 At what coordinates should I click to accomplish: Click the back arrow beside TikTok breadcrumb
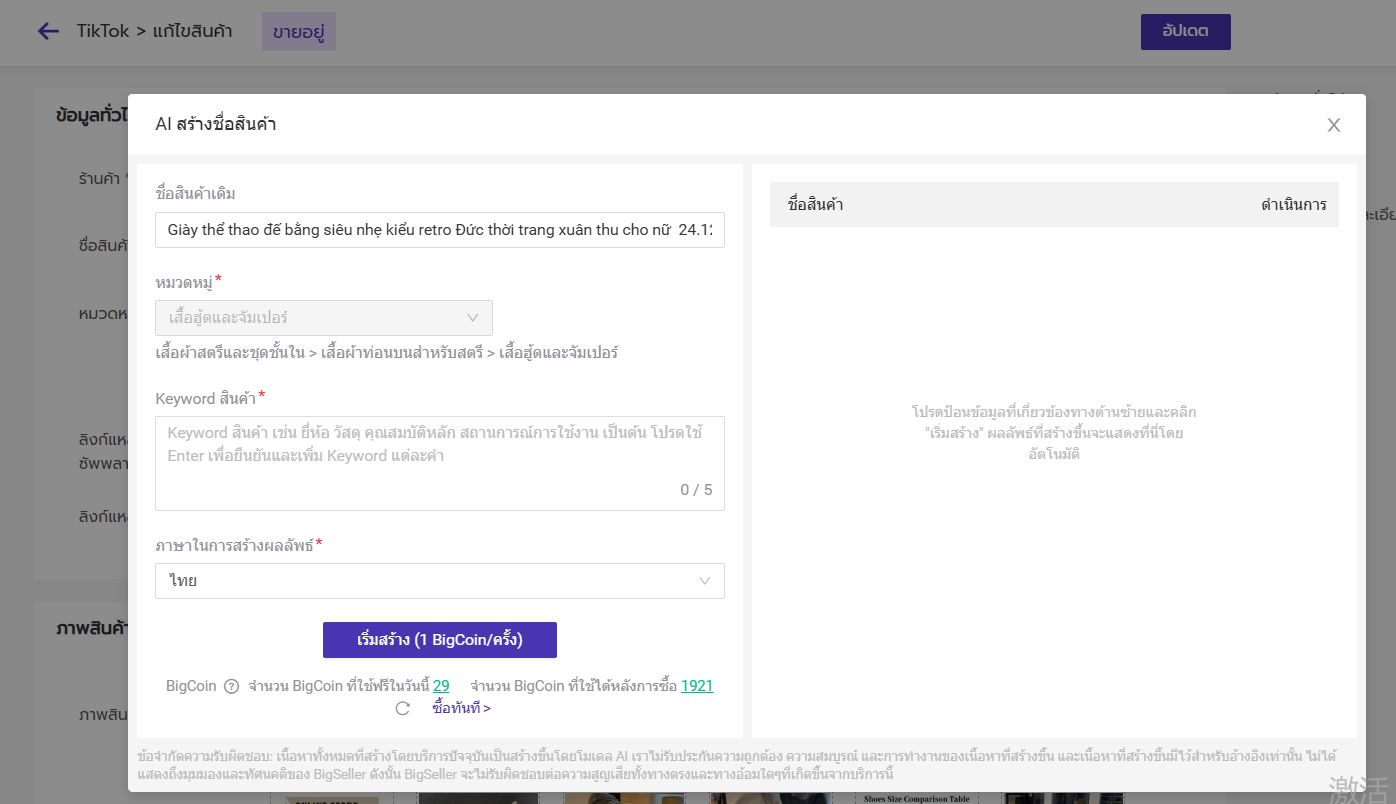48,31
